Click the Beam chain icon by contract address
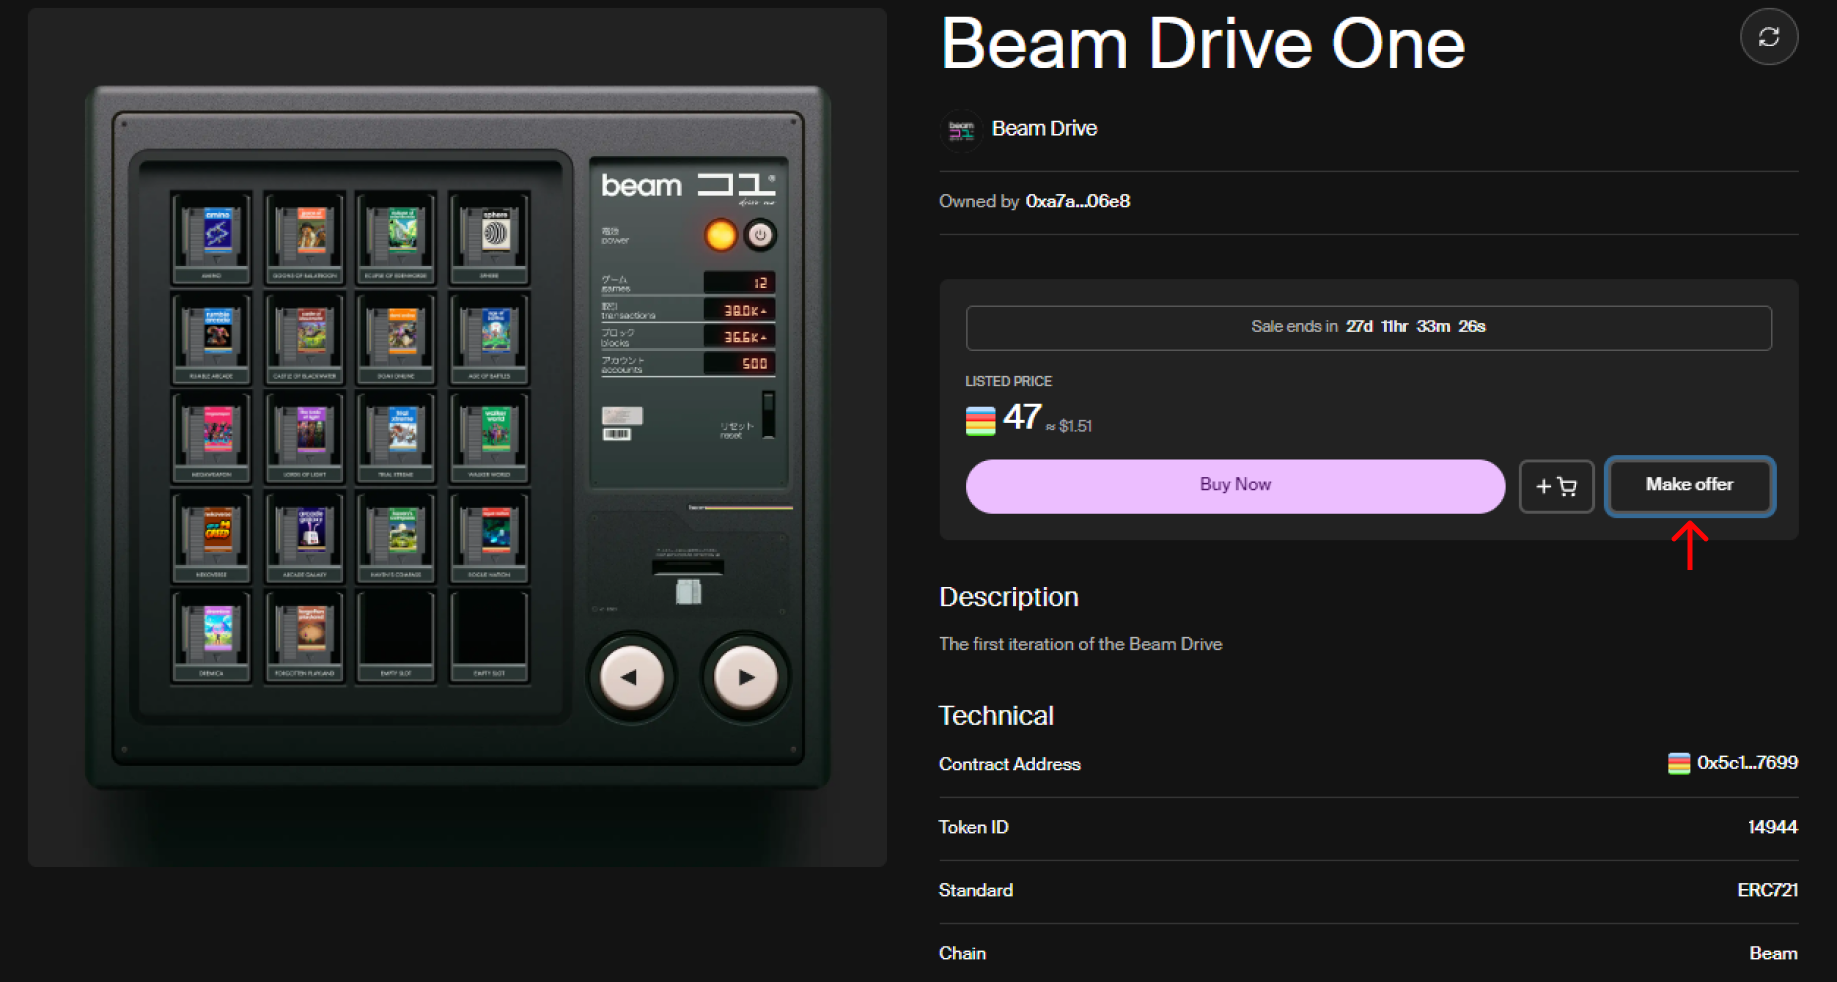The height and width of the screenshot is (982, 1837). 1679,764
